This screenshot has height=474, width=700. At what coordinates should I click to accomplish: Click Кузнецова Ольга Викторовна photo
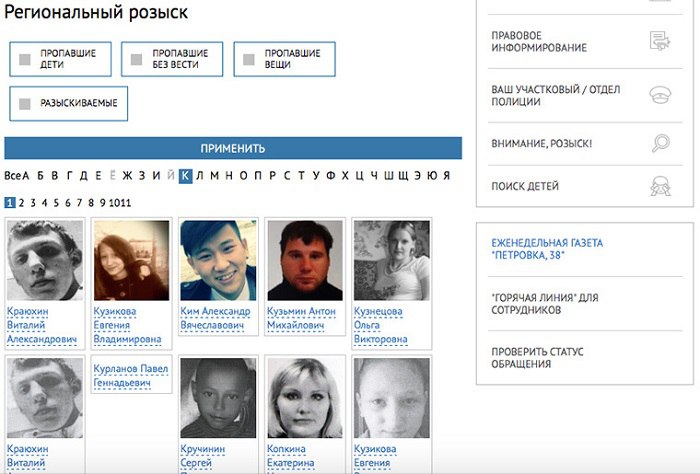click(x=392, y=260)
